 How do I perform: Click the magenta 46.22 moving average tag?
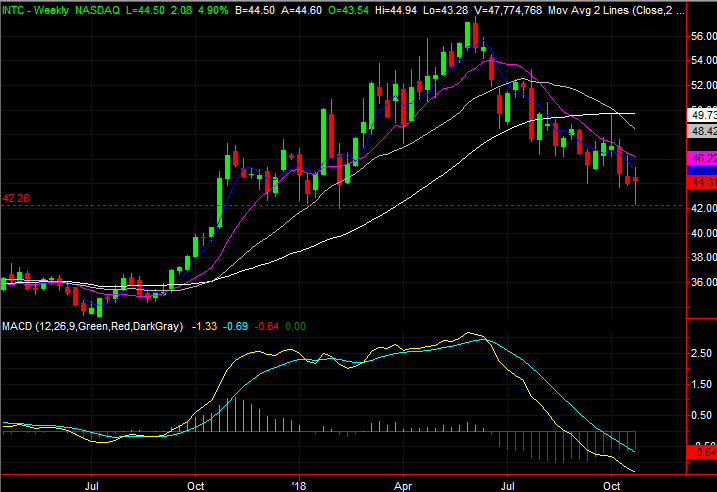702,158
